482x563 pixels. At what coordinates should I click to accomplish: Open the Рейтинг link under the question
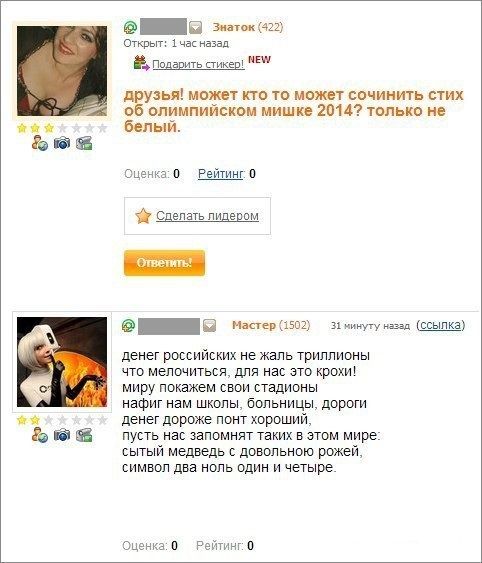tap(221, 174)
